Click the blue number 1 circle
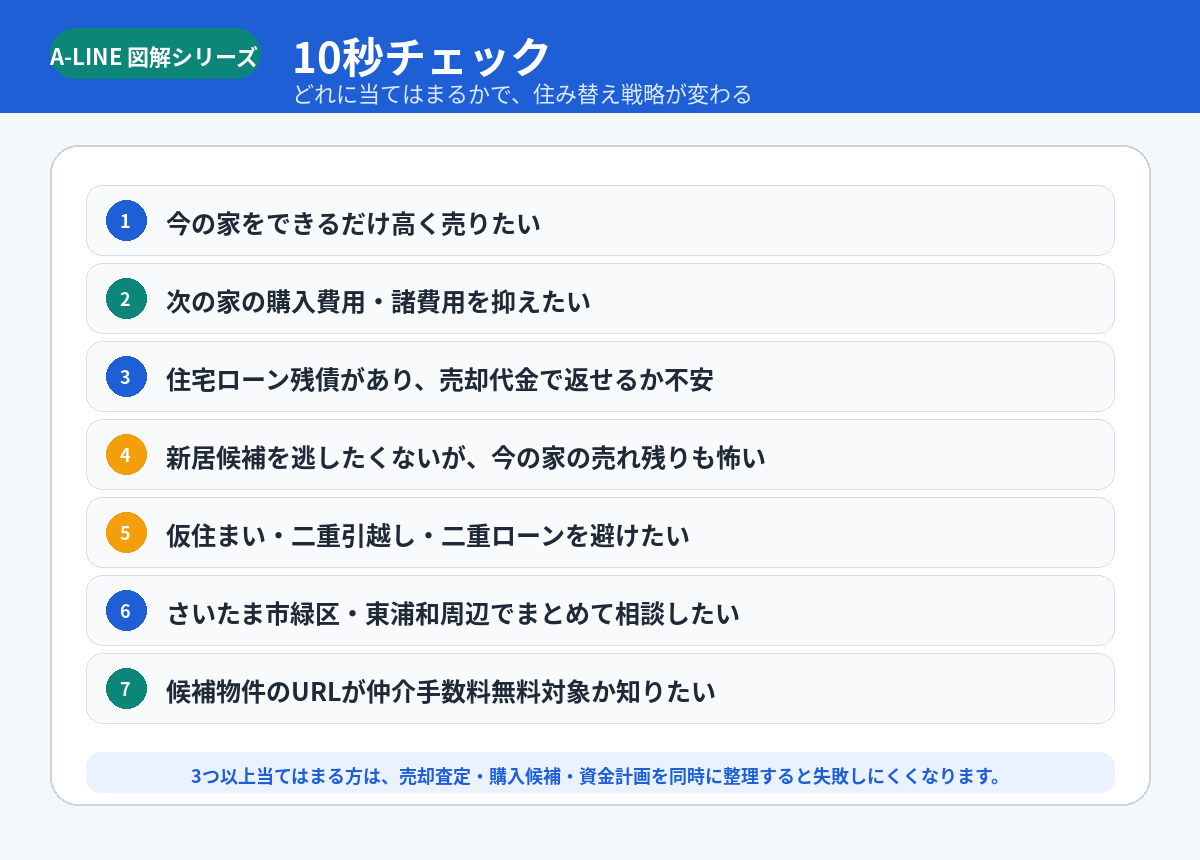The width and height of the screenshot is (1200, 860). click(126, 221)
